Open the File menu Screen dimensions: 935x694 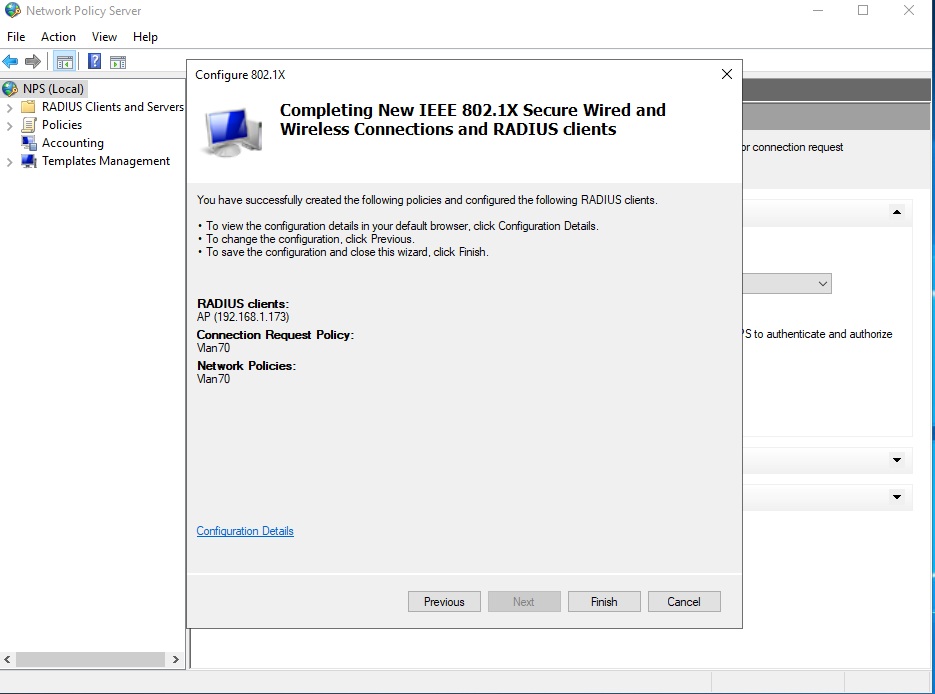click(x=16, y=37)
